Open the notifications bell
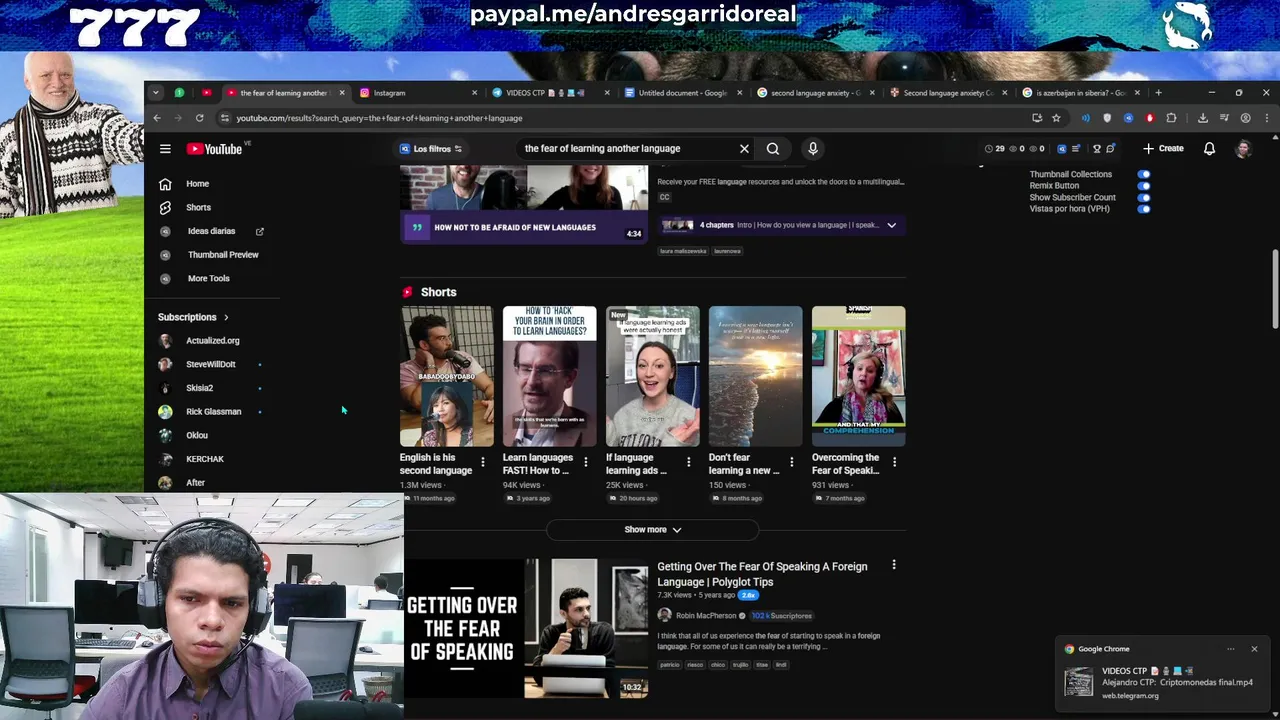1280x720 pixels. [x=1209, y=149]
